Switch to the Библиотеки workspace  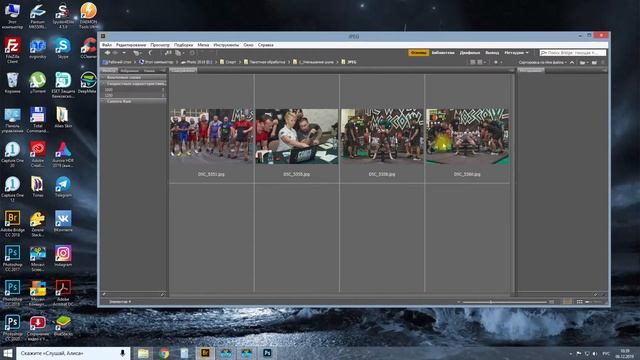click(443, 53)
